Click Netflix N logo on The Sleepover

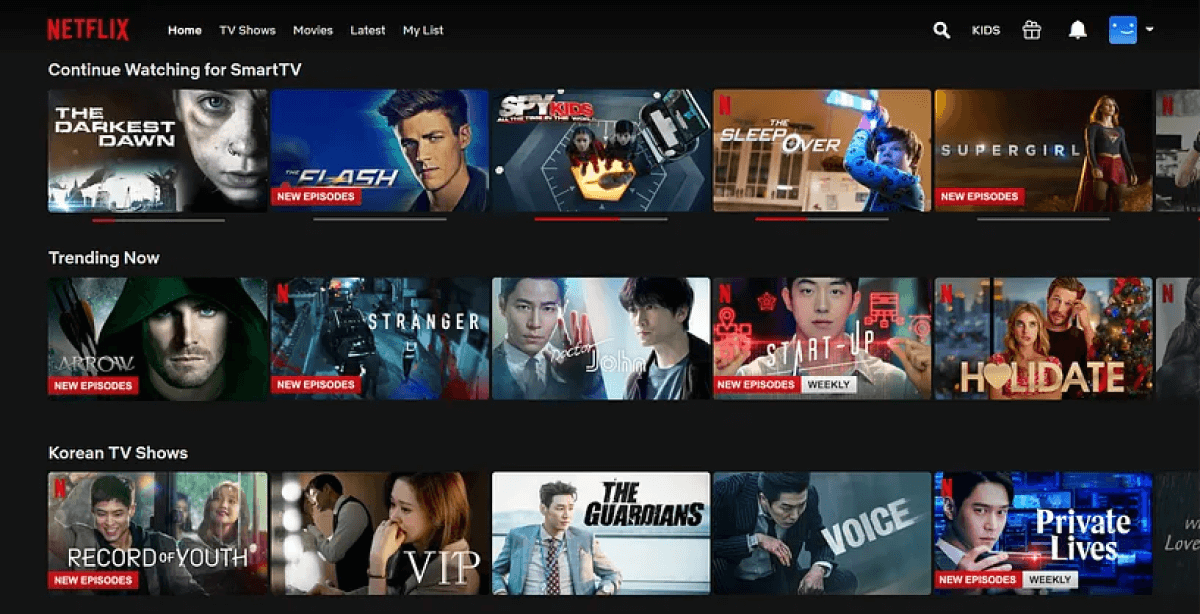pos(725,103)
